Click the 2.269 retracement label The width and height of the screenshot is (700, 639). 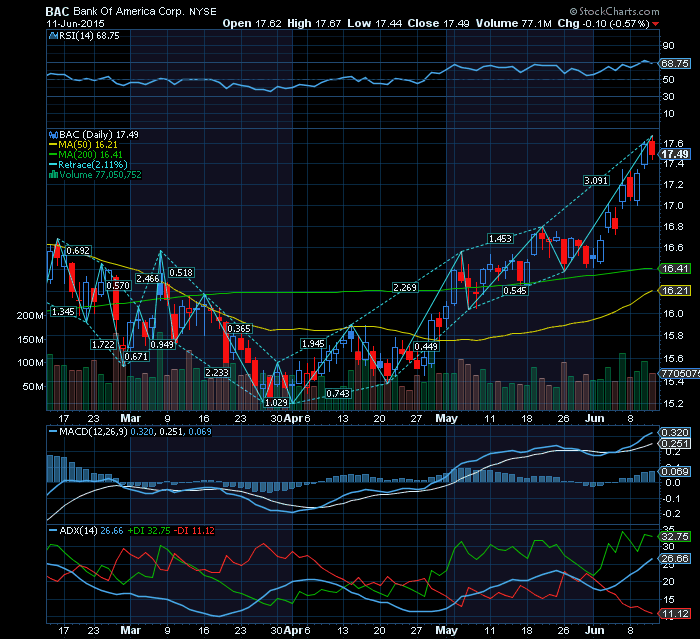point(405,288)
